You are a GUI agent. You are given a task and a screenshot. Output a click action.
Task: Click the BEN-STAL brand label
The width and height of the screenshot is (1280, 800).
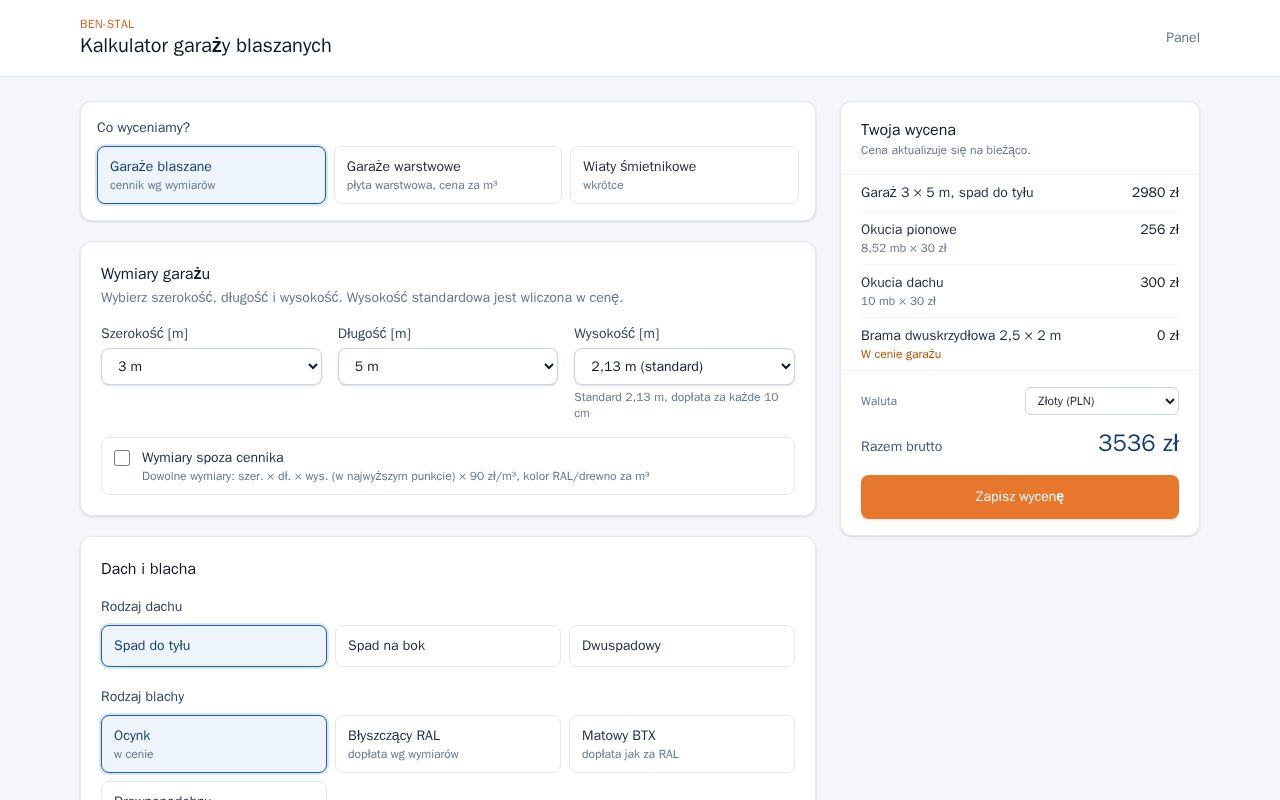tap(107, 24)
